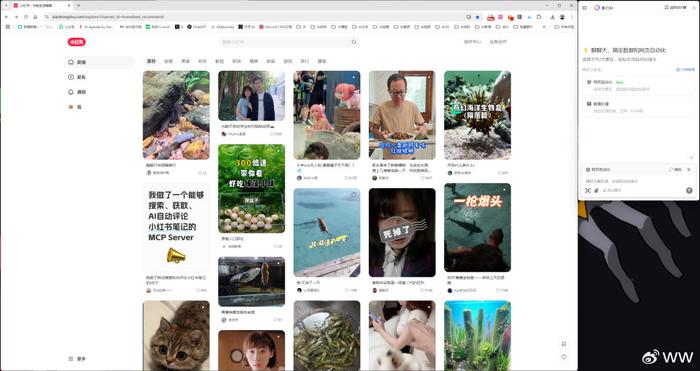The height and width of the screenshot is (371, 700).
Task: Show more bookmarks with the overflow chevron
Action: point(544,27)
